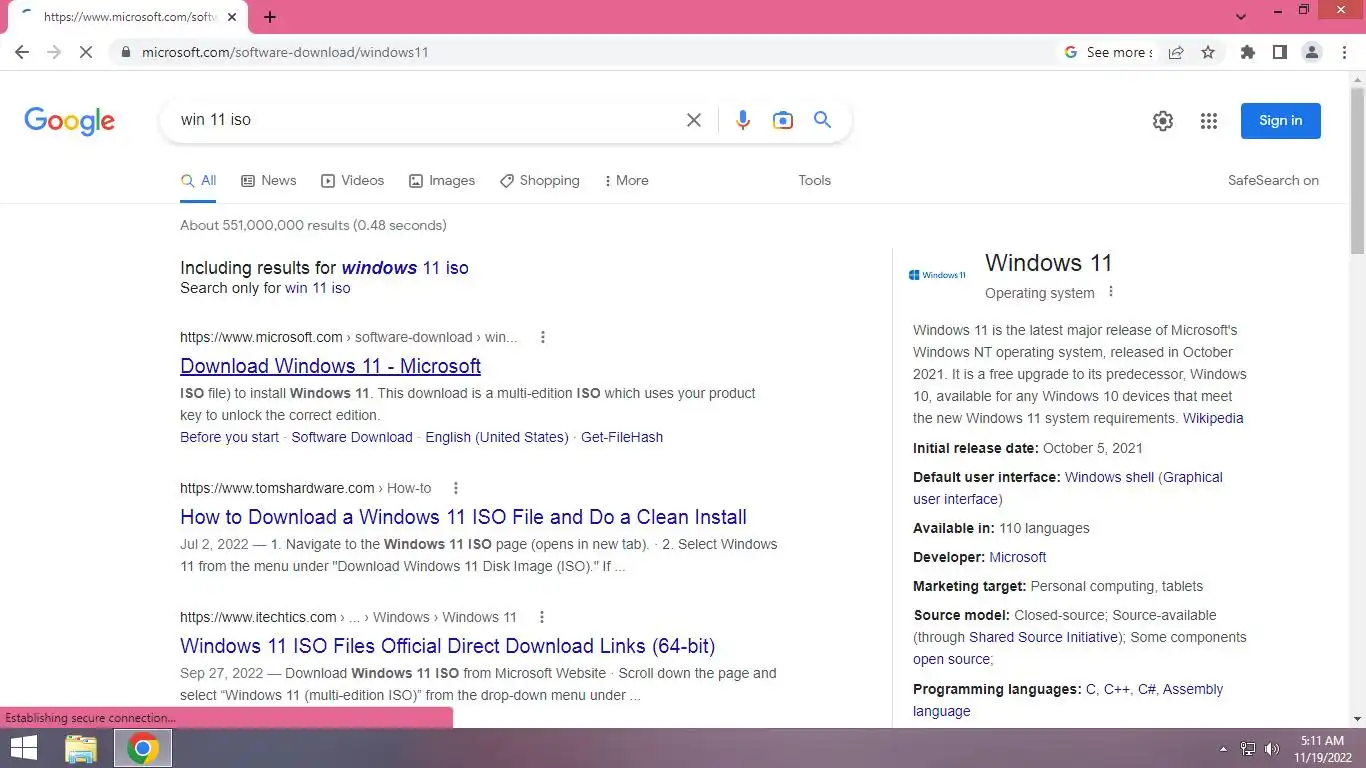This screenshot has width=1366, height=768.
Task: Open more options for the Windows 11 panel
Action: (1110, 292)
